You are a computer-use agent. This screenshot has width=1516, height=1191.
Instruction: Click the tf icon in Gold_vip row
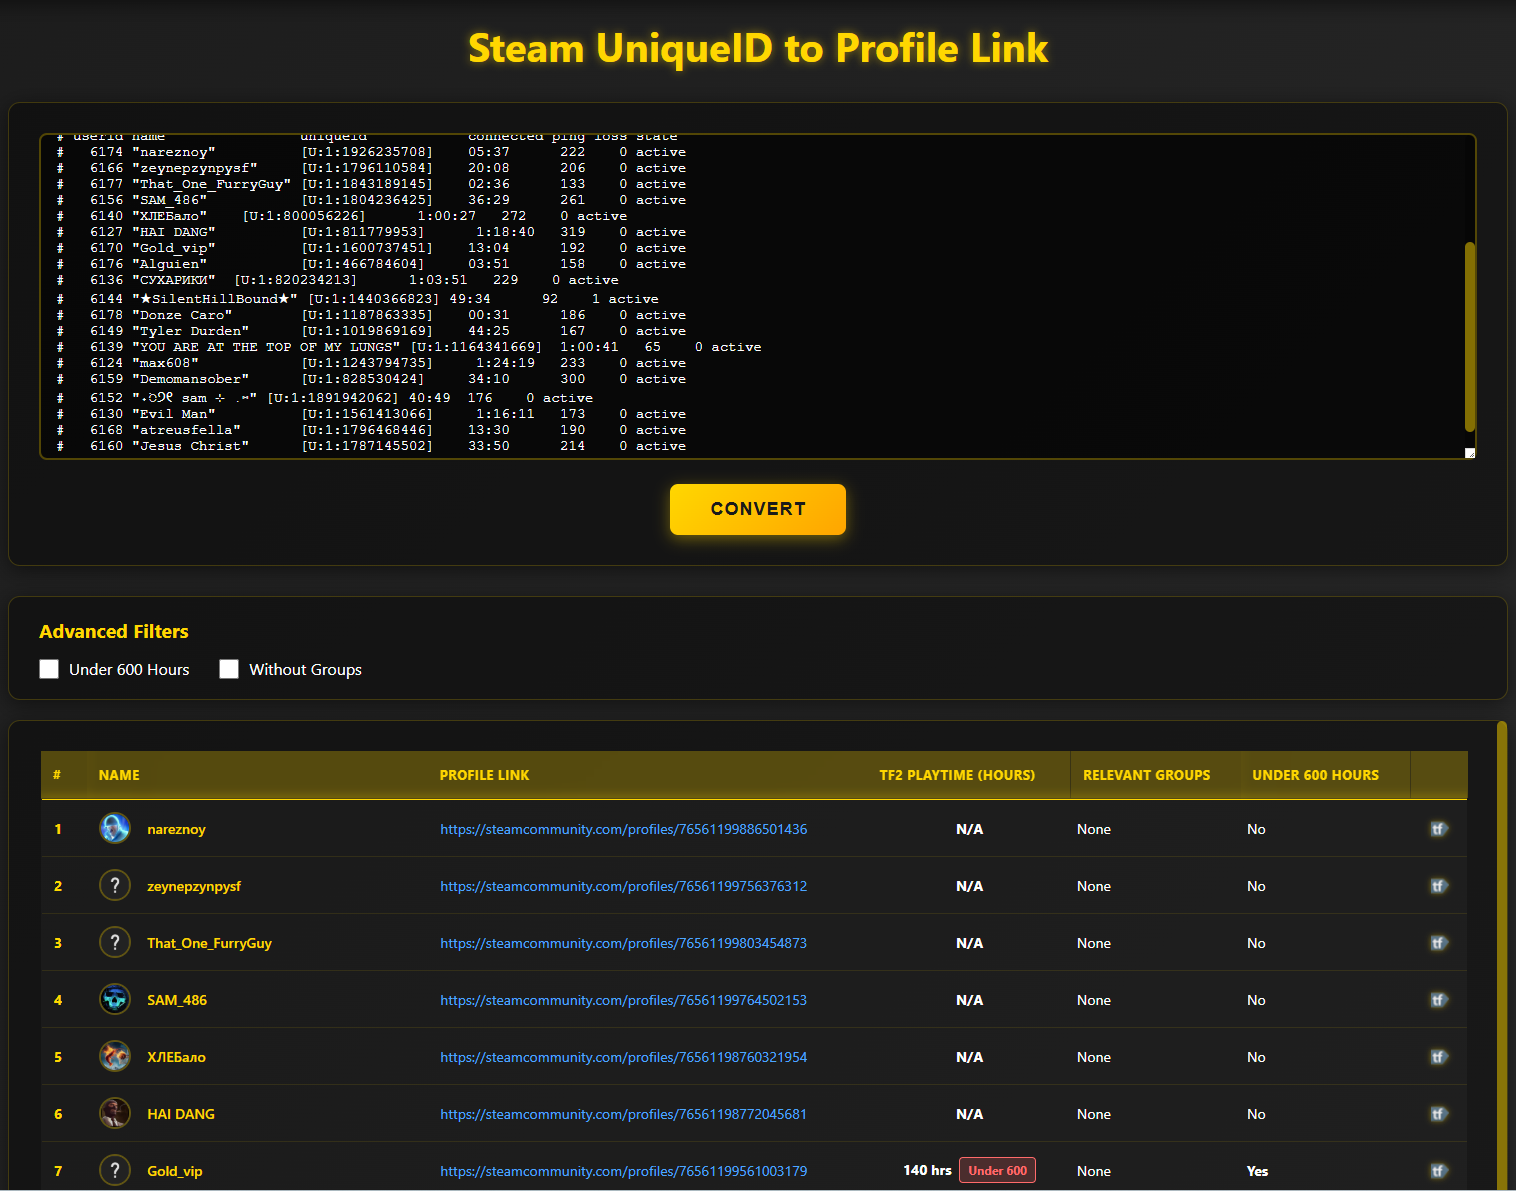coord(1438,1171)
